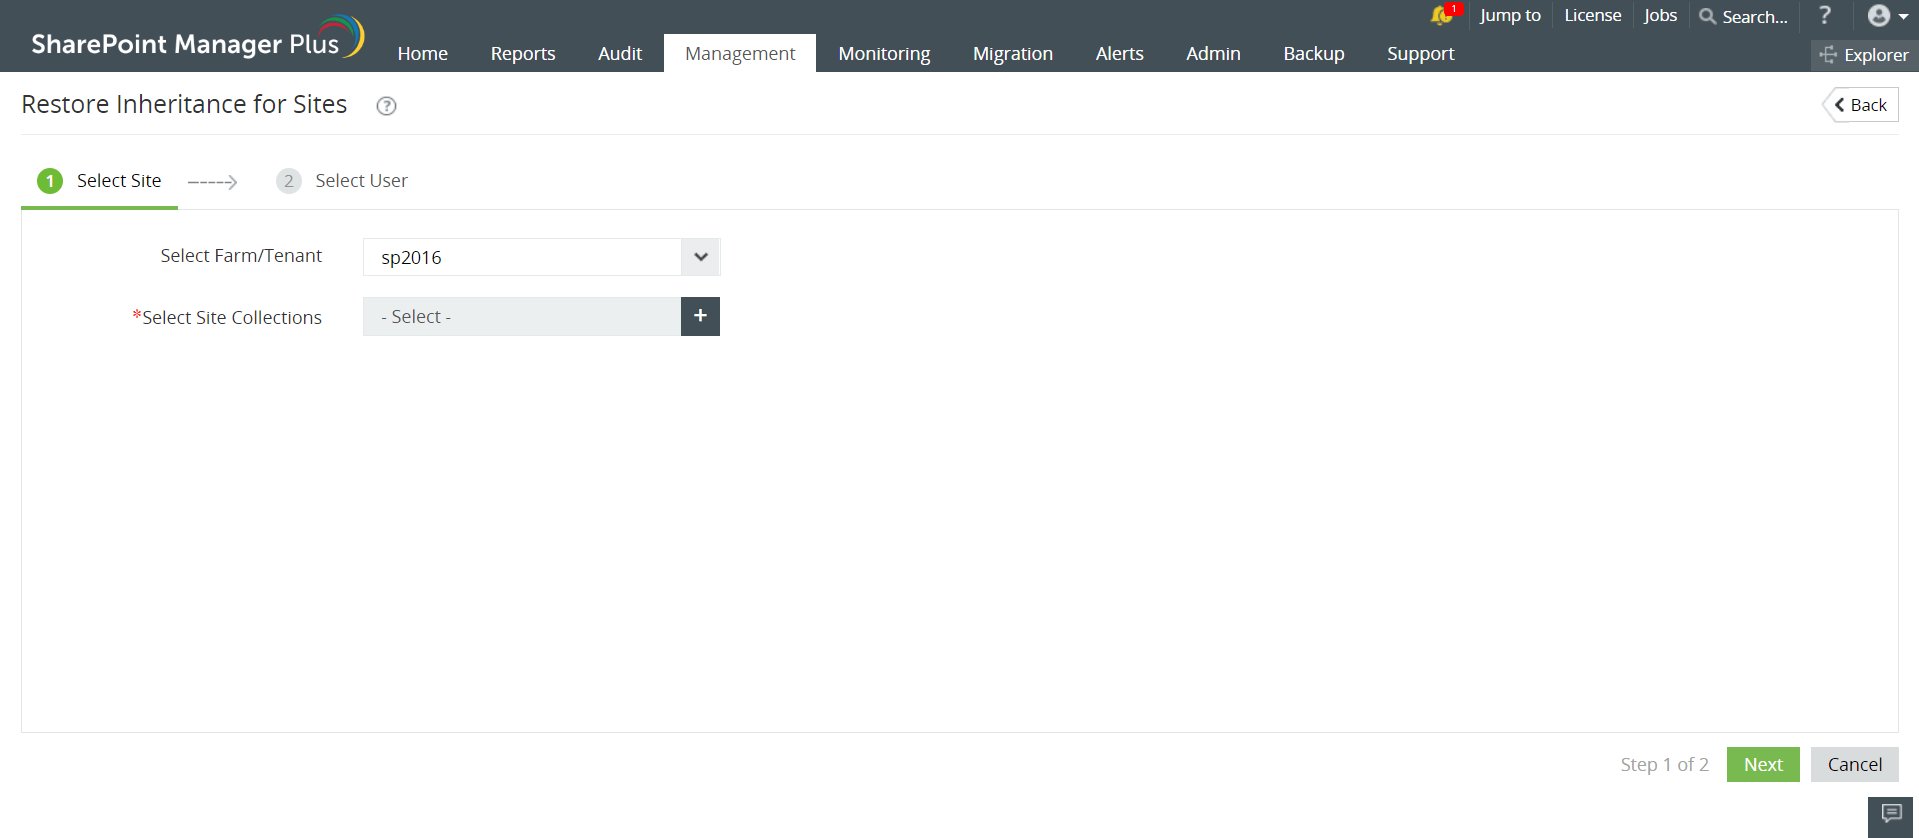Click the page help icon beside title

(x=386, y=106)
